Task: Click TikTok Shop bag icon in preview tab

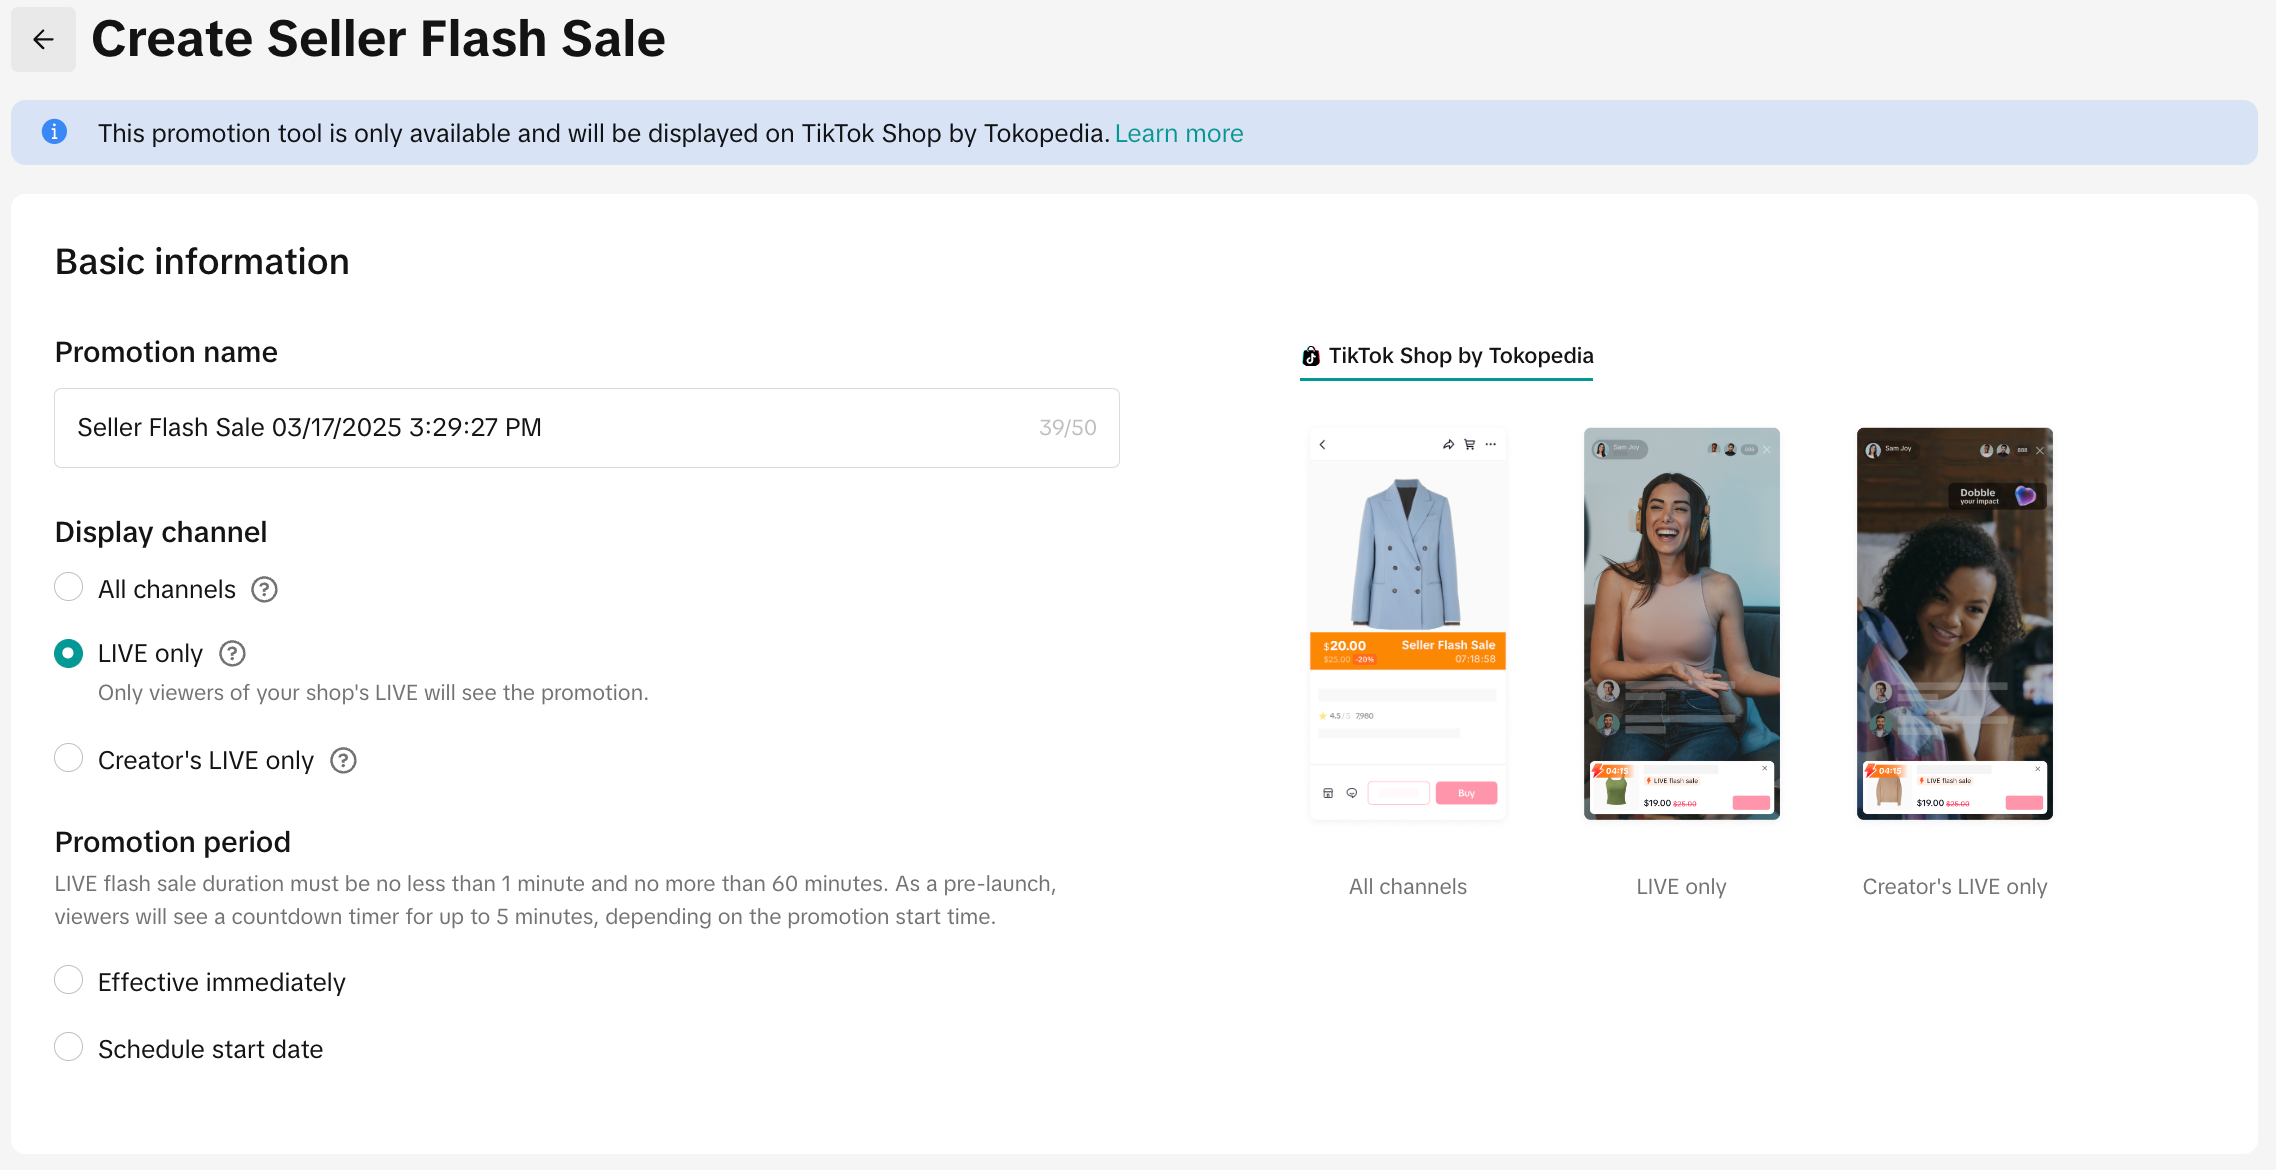Action: coord(1310,356)
